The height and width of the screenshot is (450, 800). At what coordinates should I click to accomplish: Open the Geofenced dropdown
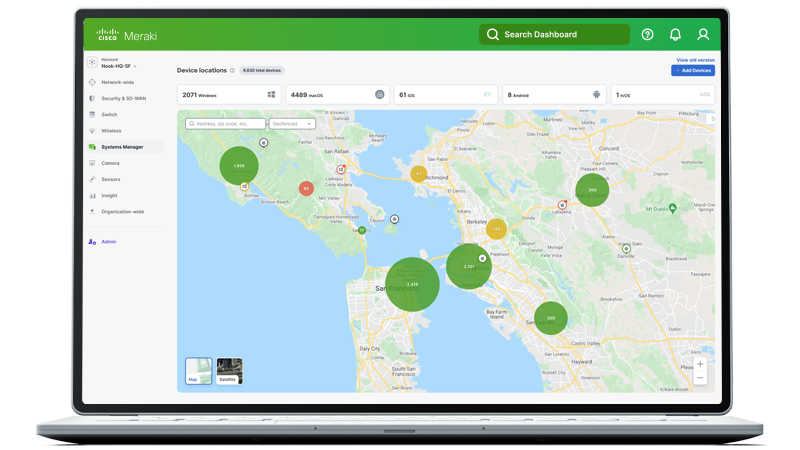click(292, 124)
